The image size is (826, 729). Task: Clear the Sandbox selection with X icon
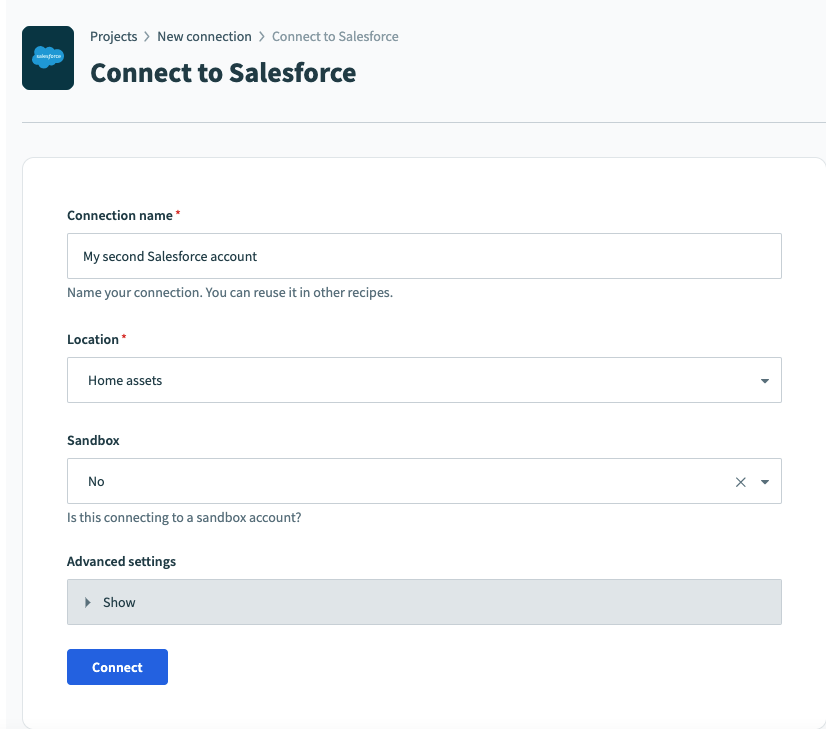tap(741, 482)
